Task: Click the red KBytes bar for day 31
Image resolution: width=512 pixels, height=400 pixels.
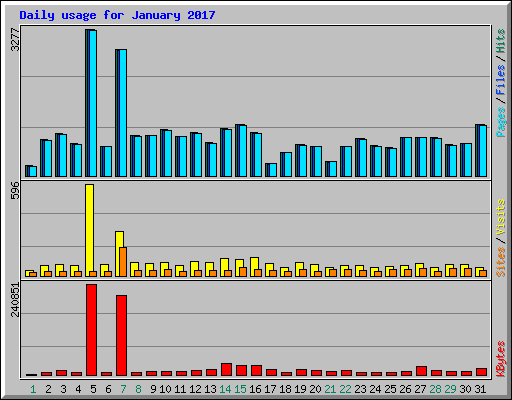Action: click(481, 372)
